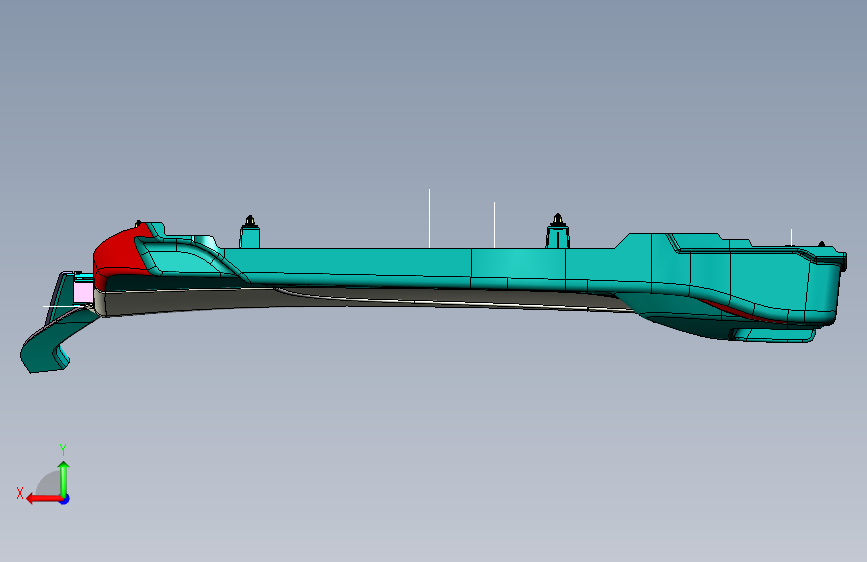Pick the mounting stud right of the white lines
This screenshot has height=562, width=867.
pyautogui.click(x=558, y=230)
